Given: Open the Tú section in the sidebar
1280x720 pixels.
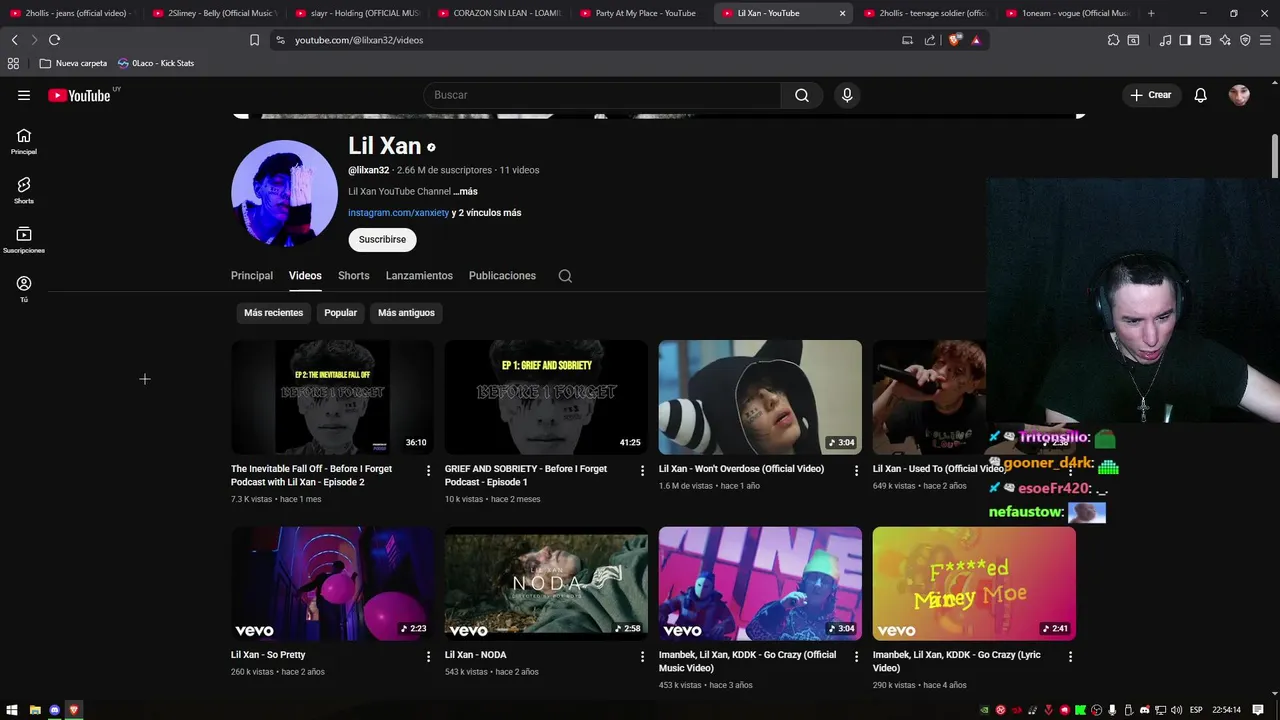Looking at the screenshot, I should tap(24, 289).
